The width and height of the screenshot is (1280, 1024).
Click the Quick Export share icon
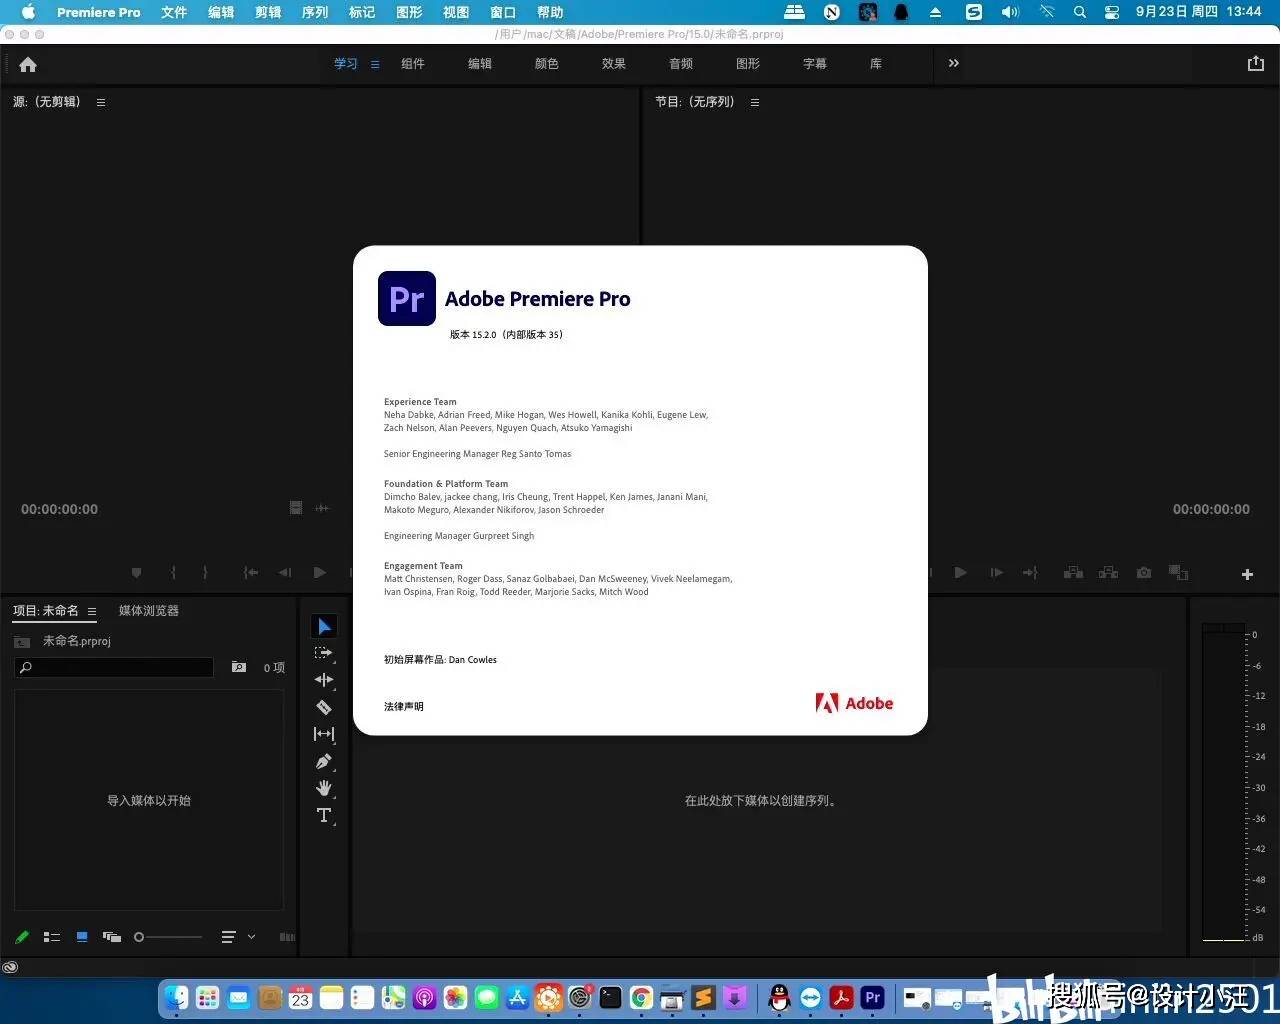pyautogui.click(x=1256, y=63)
